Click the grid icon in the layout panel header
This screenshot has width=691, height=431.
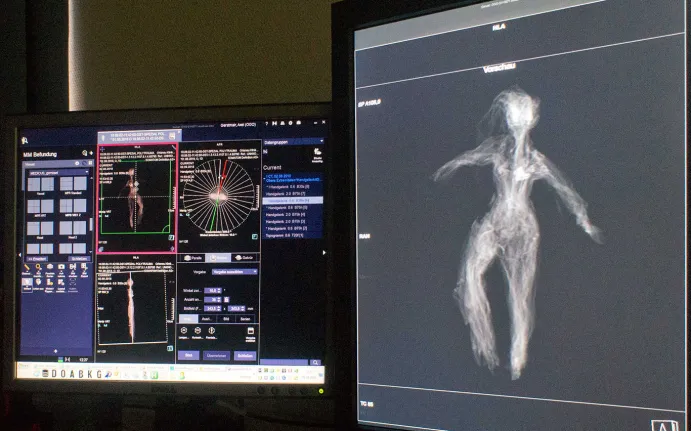[89, 163]
